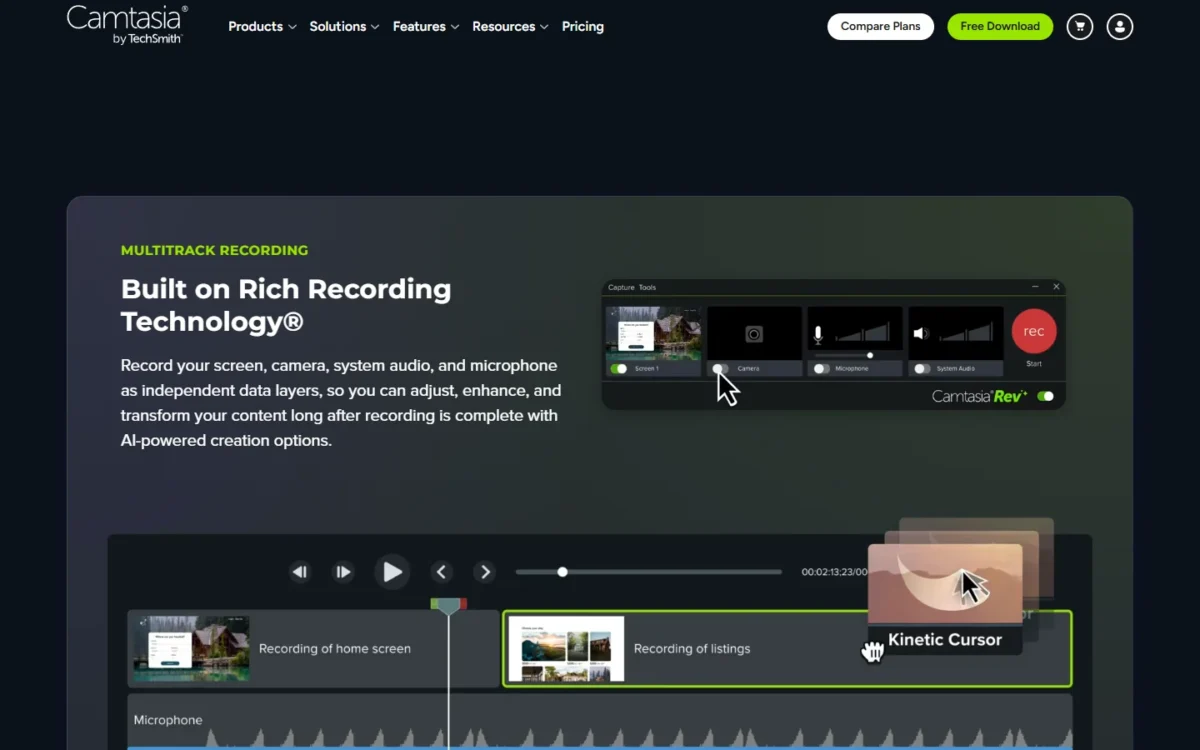Viewport: 1200px width, 750px height.
Task: Expand the Features dropdown menu
Action: pos(426,27)
